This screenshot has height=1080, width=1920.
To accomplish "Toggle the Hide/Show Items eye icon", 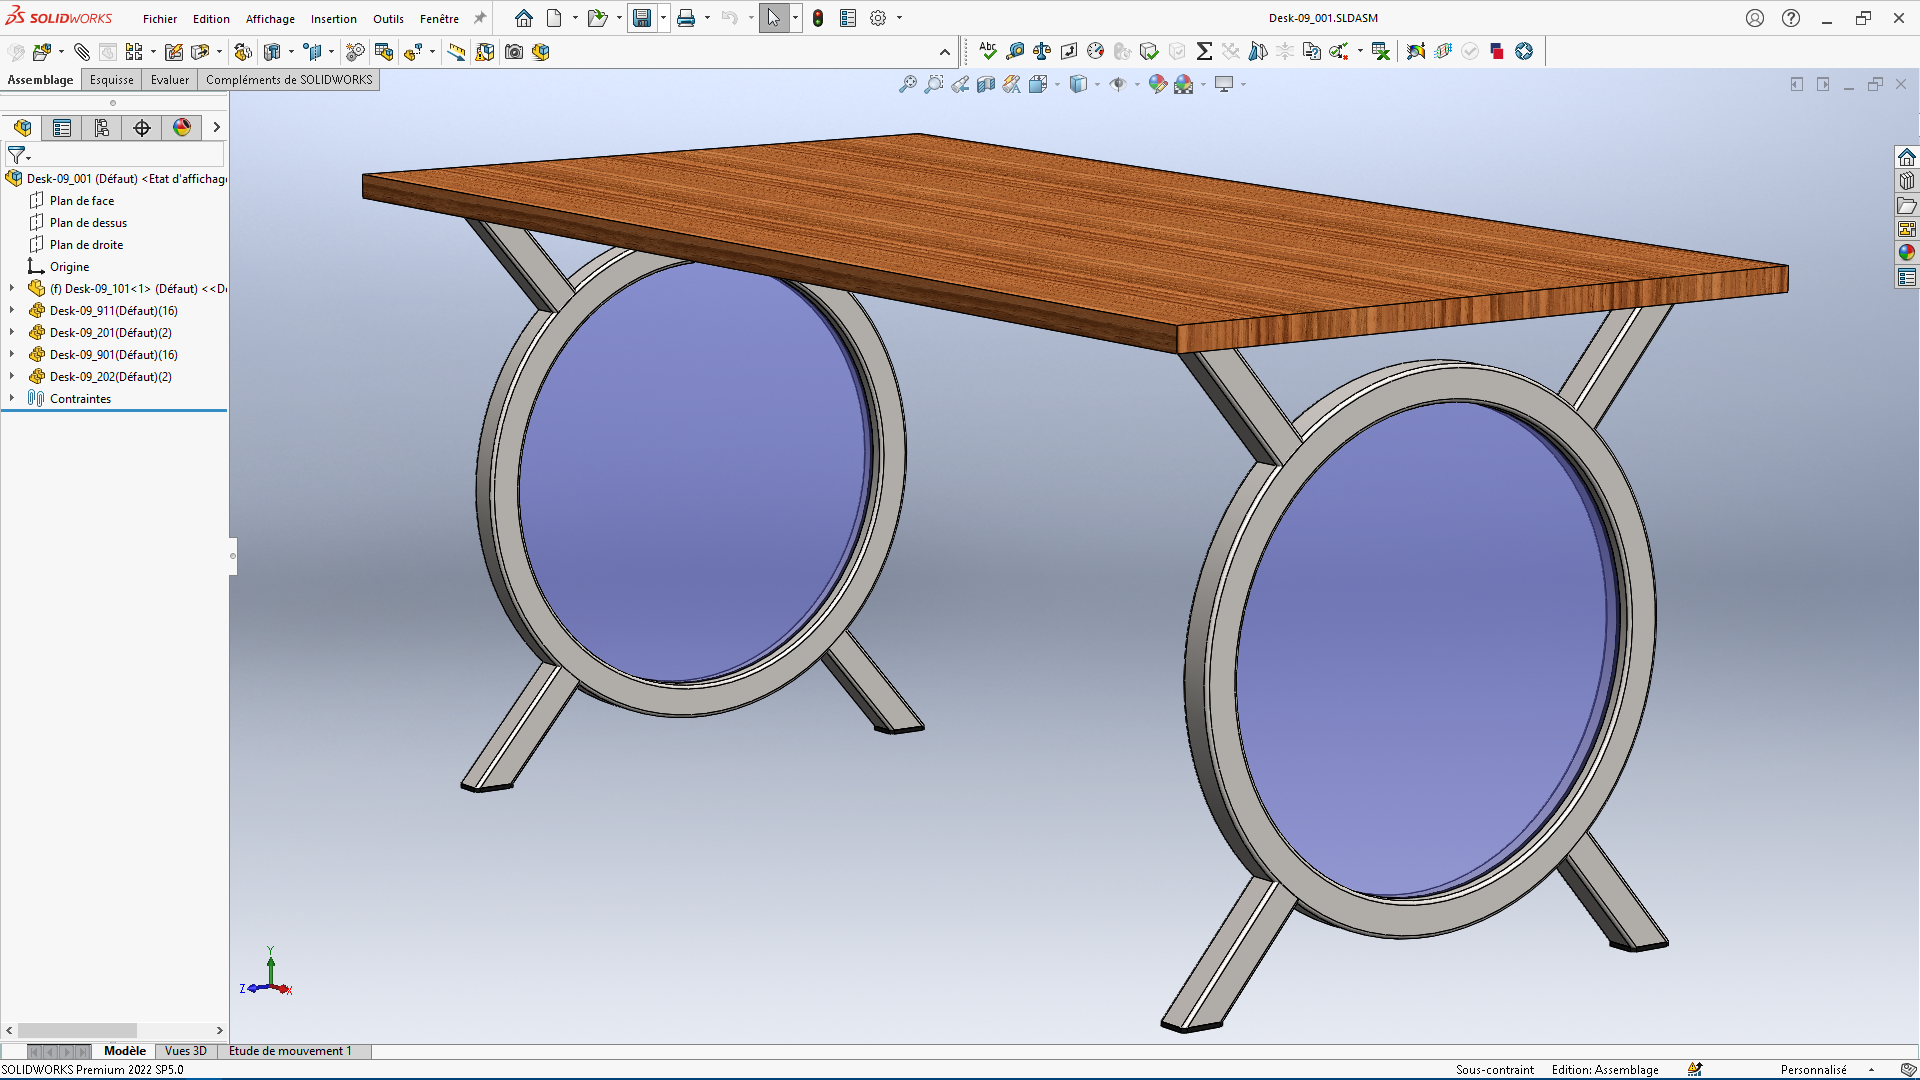I will [x=1118, y=84].
